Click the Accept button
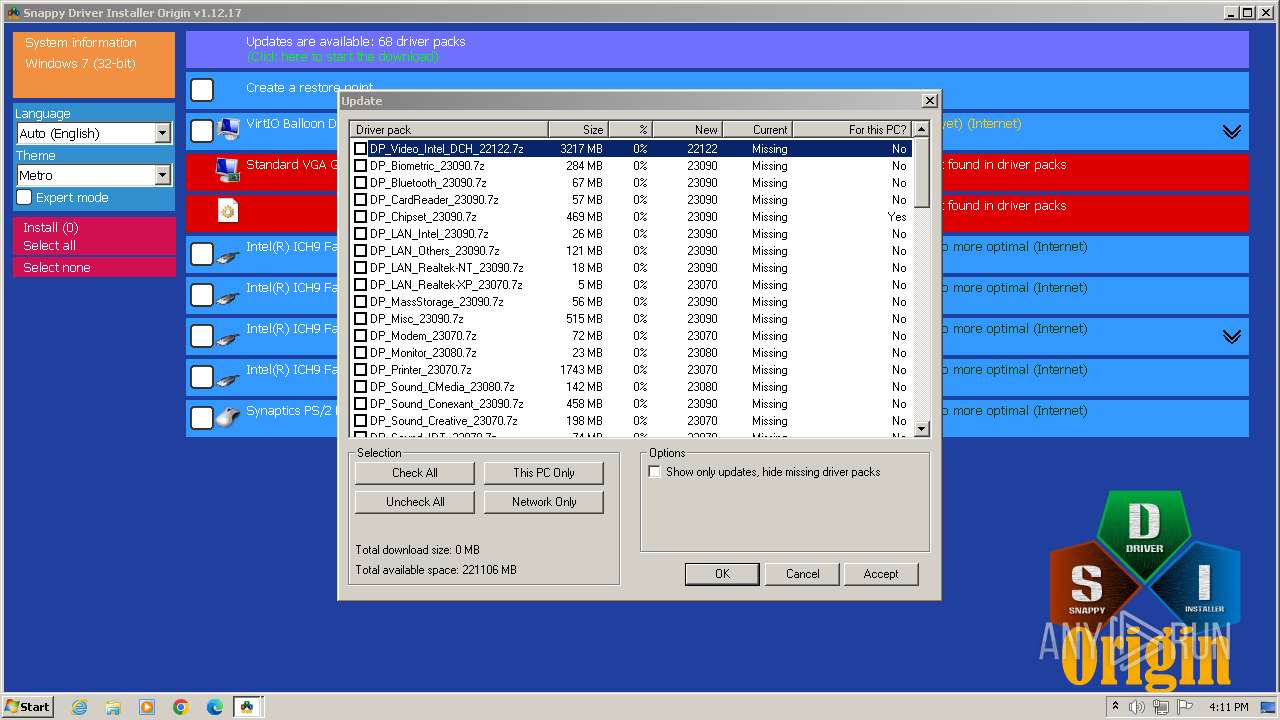1280x720 pixels. click(881, 574)
